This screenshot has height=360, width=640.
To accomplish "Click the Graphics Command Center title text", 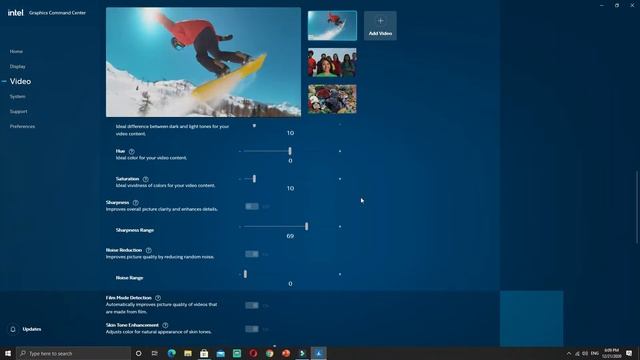I will (58, 13).
